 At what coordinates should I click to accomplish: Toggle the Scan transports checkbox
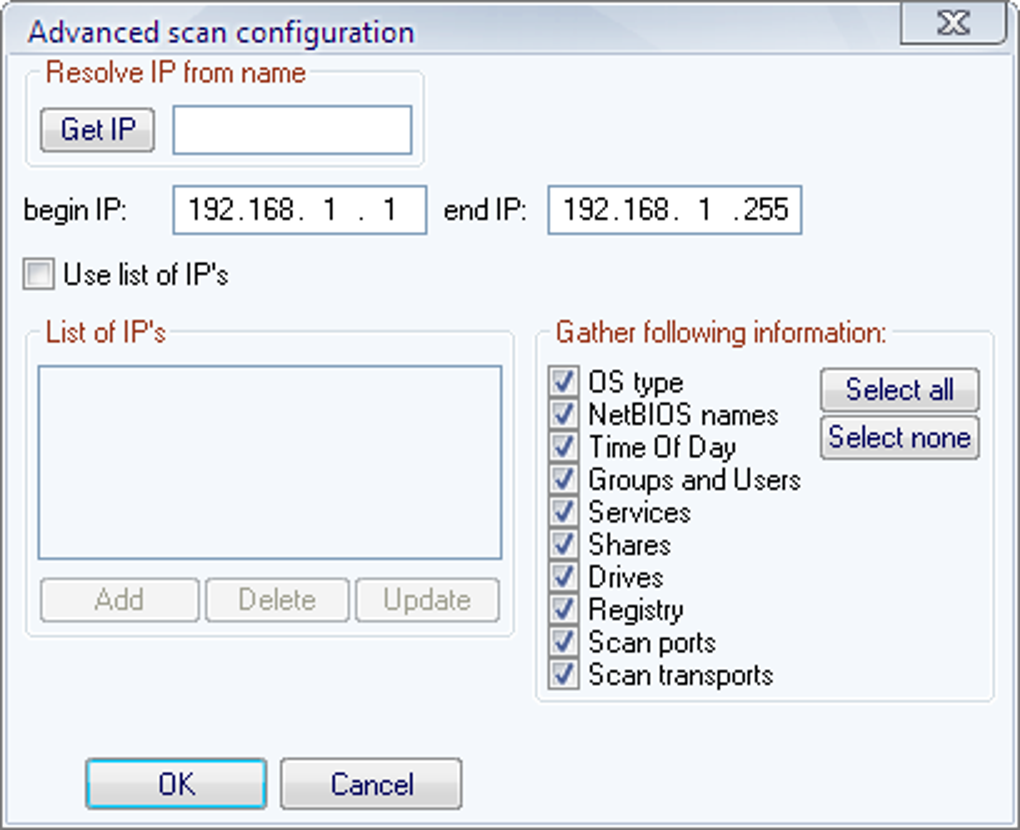(x=564, y=675)
